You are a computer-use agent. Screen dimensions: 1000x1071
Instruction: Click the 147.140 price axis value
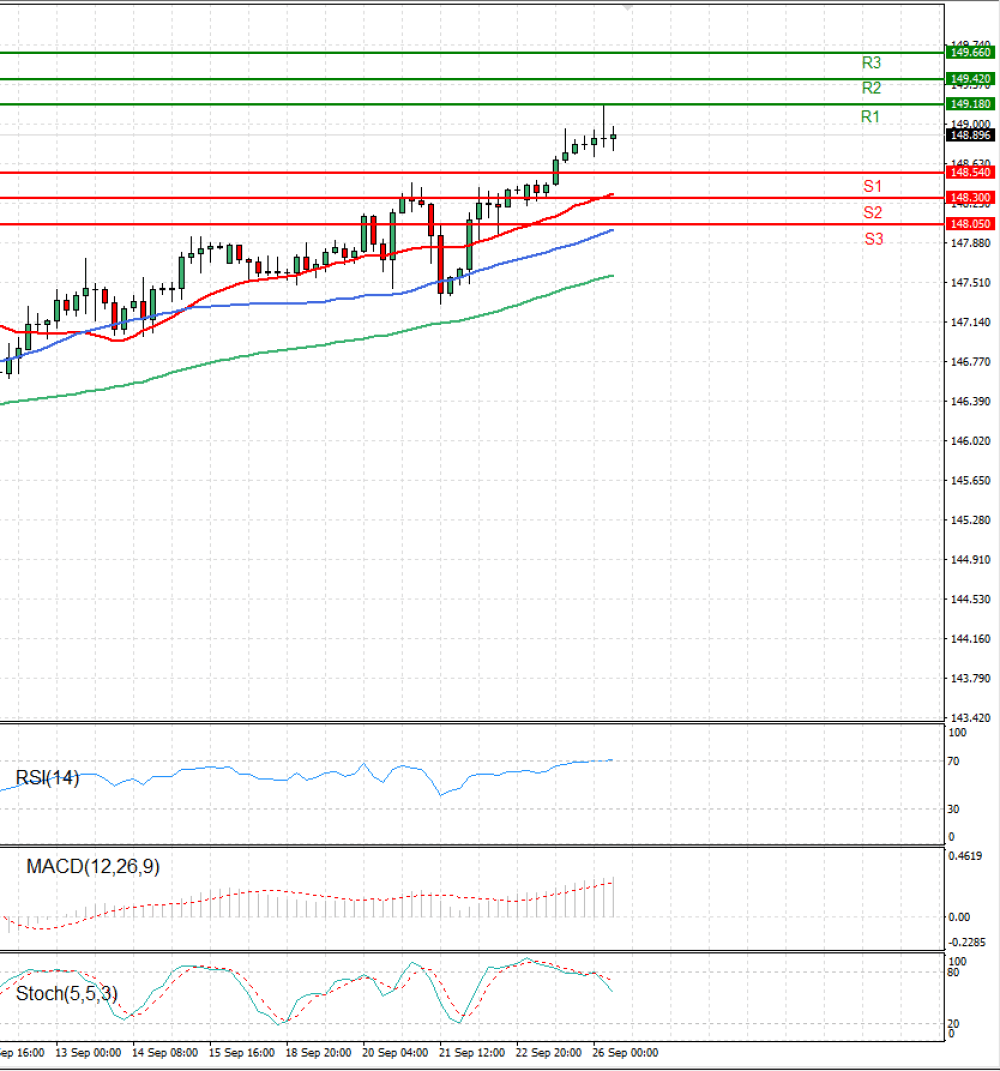click(x=971, y=322)
